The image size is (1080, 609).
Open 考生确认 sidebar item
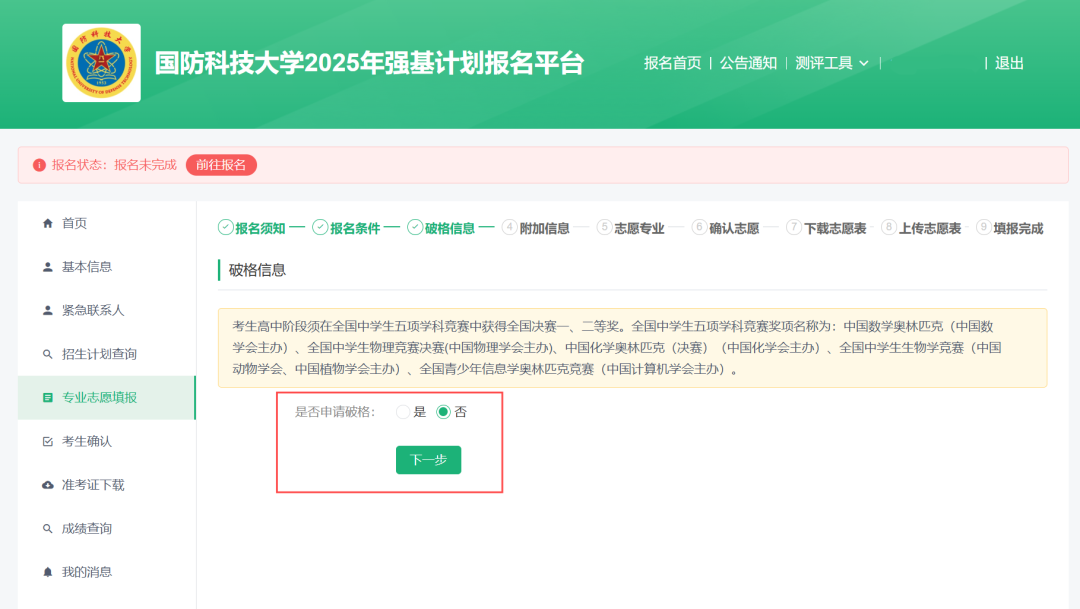[107, 442]
